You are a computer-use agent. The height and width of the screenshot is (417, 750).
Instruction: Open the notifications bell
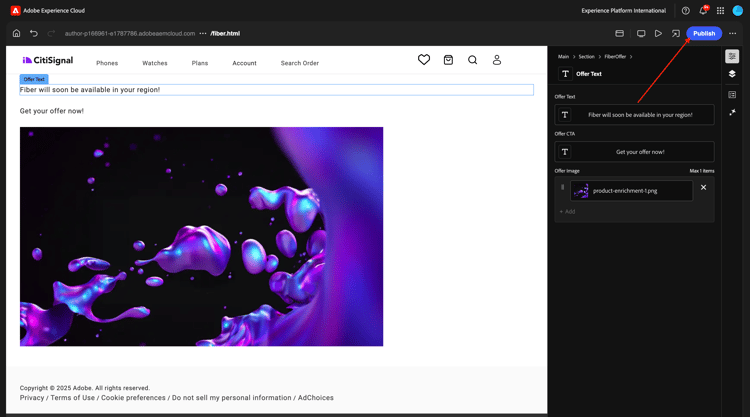(x=703, y=11)
